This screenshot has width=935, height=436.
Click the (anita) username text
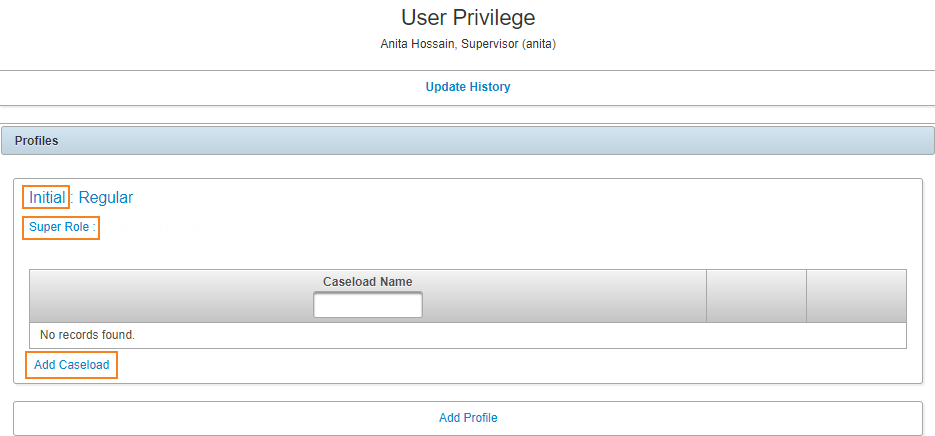539,44
